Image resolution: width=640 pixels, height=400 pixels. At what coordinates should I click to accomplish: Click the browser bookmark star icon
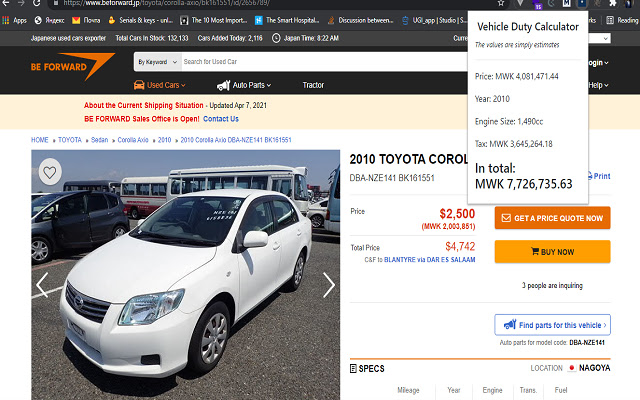pyautogui.click(x=500, y=4)
